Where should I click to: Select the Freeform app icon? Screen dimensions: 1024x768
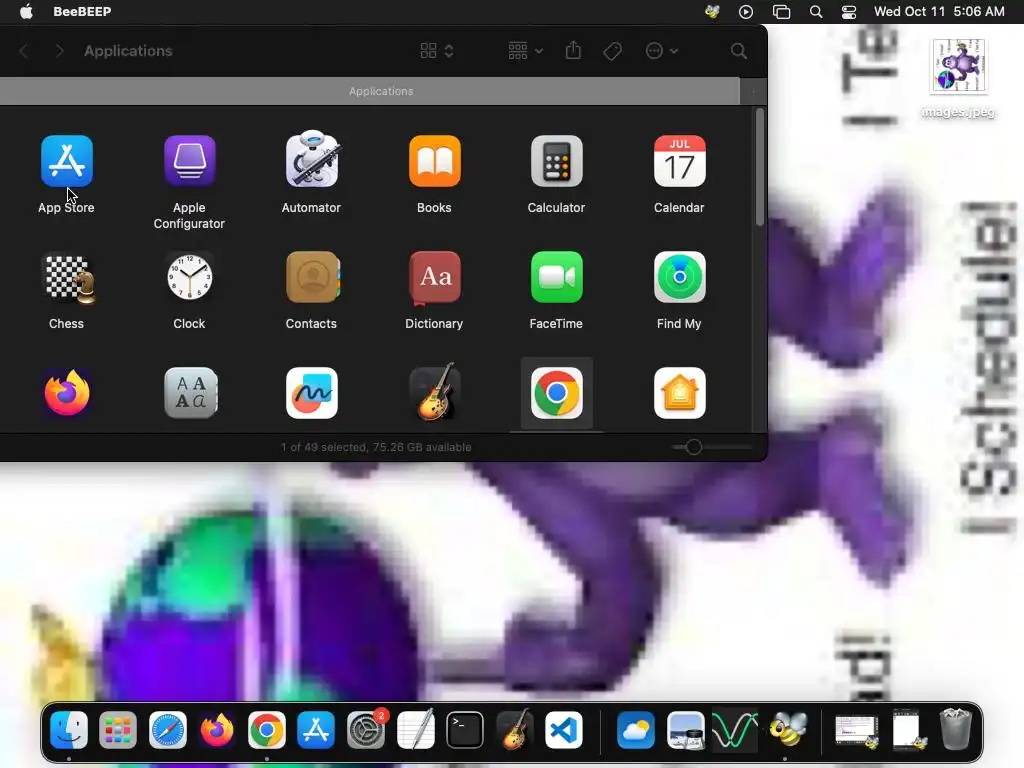click(312, 392)
